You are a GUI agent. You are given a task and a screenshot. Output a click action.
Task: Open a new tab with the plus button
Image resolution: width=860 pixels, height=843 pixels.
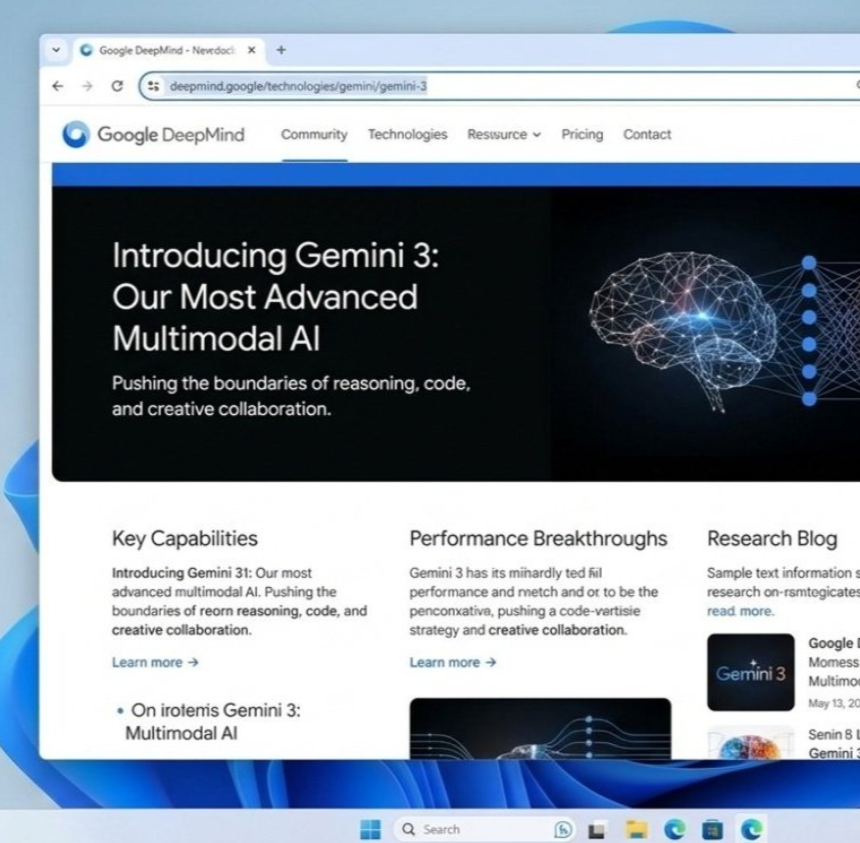tap(281, 49)
